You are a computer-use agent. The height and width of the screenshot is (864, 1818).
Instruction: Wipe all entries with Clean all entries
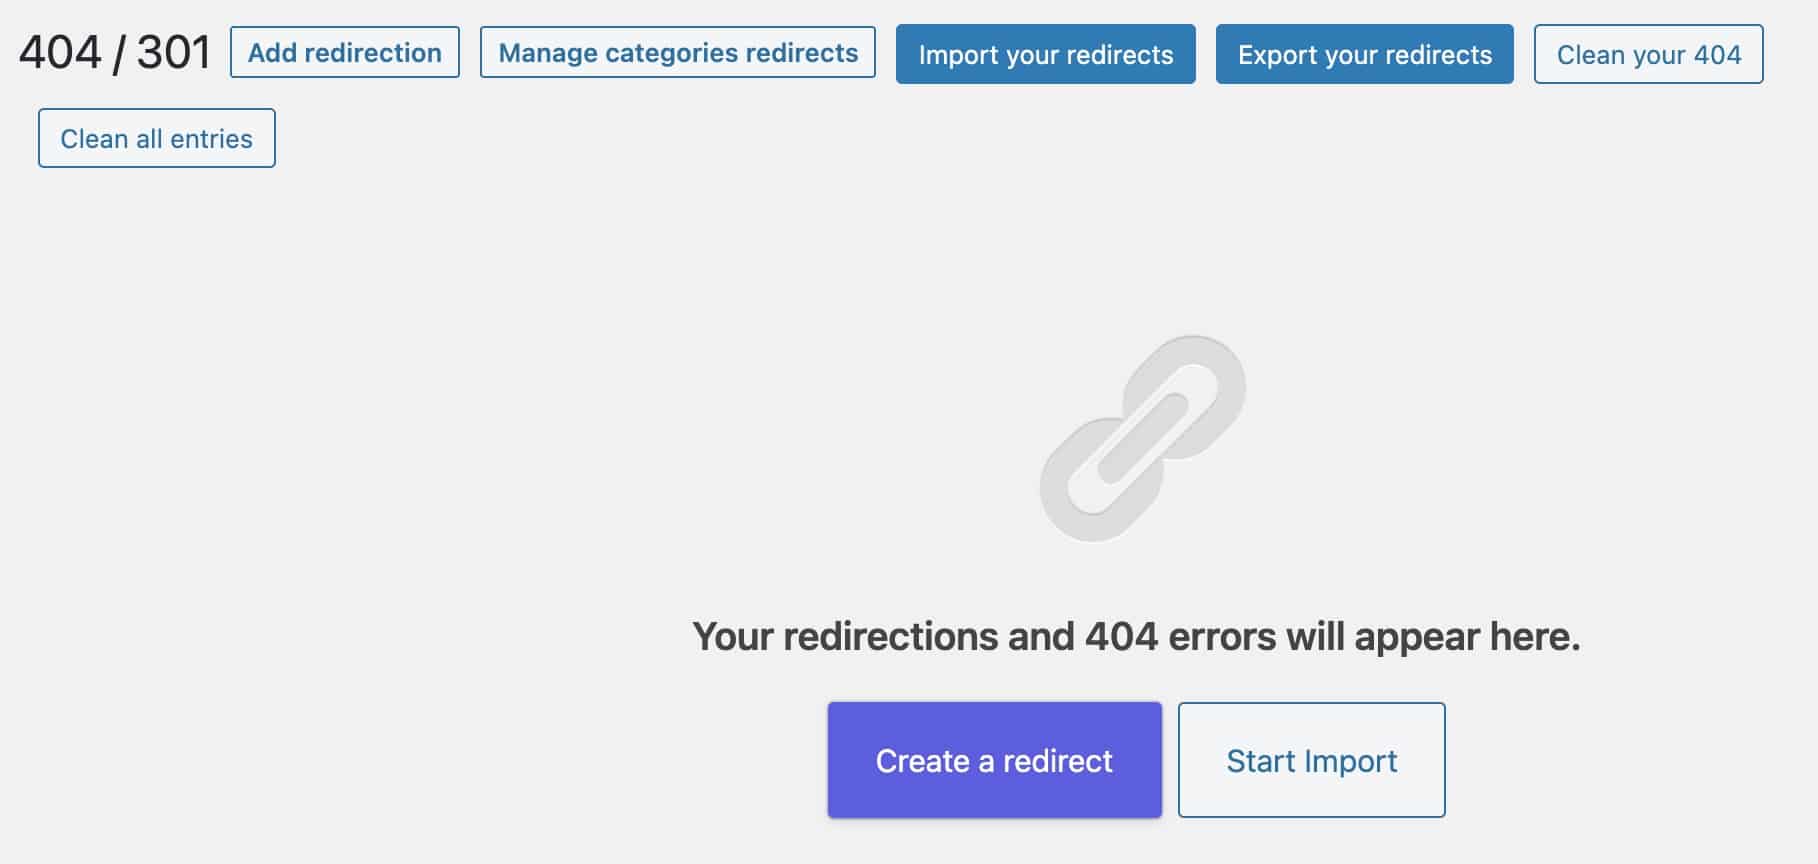point(157,138)
